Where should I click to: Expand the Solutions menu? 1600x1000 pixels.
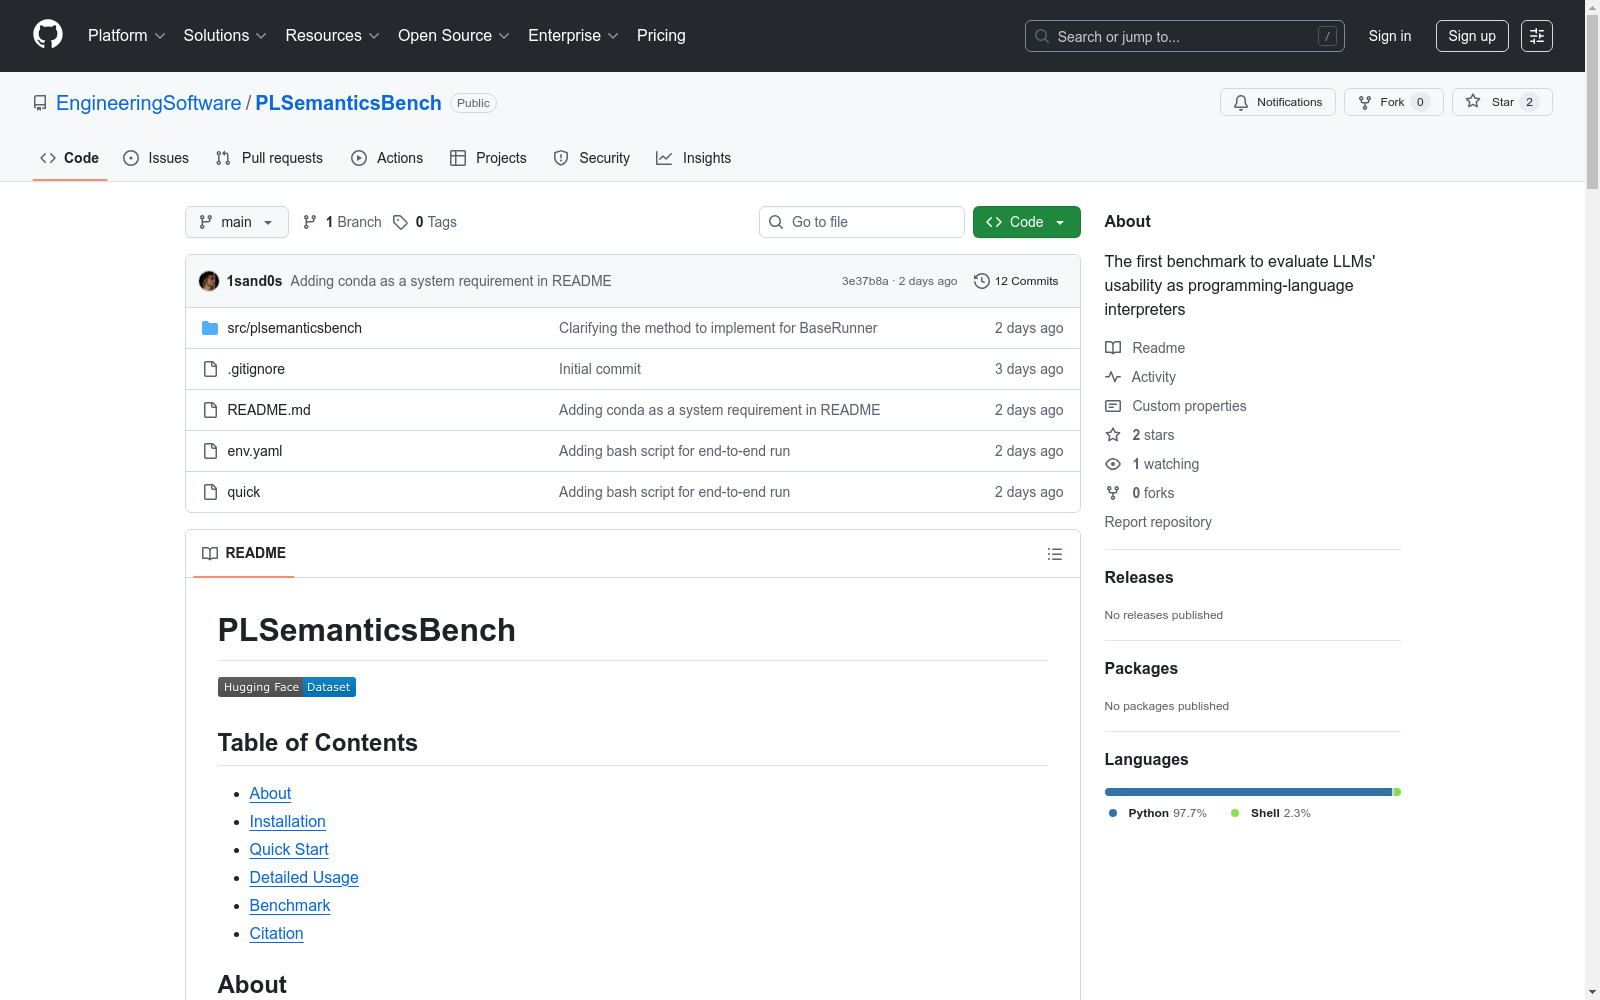[225, 36]
